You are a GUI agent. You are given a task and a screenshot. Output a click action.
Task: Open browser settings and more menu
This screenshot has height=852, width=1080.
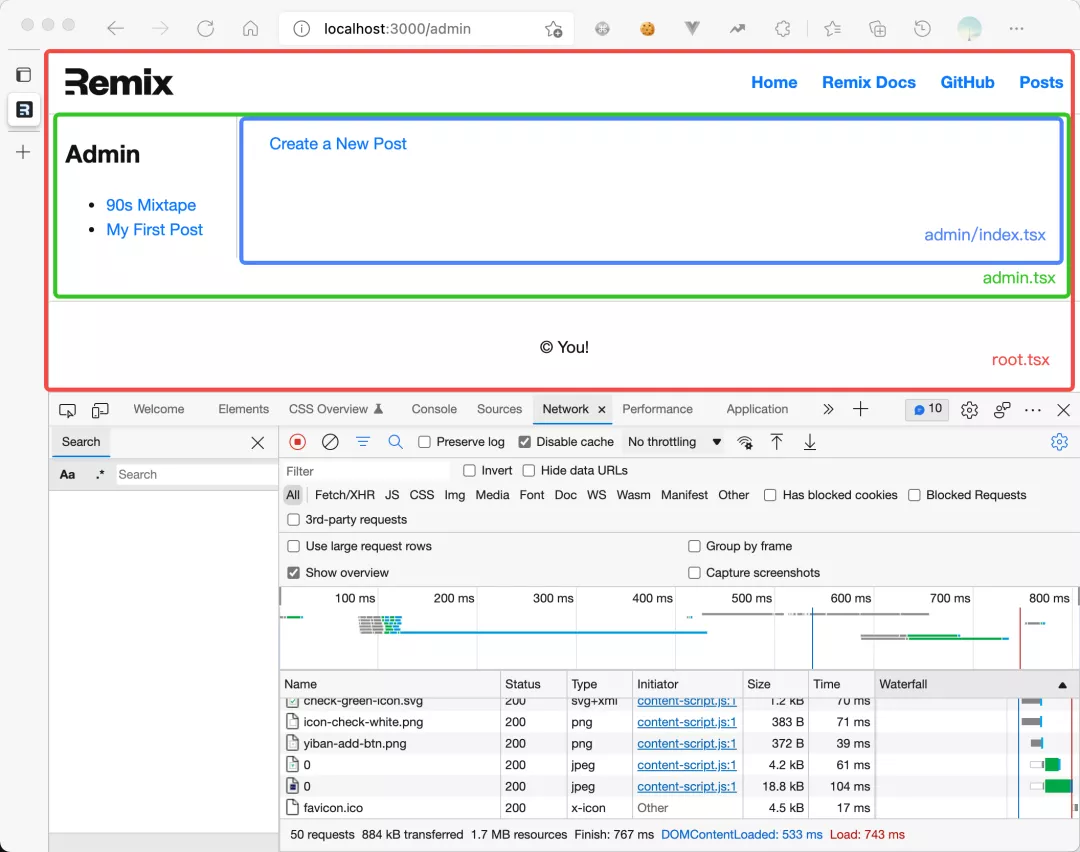click(x=1016, y=28)
